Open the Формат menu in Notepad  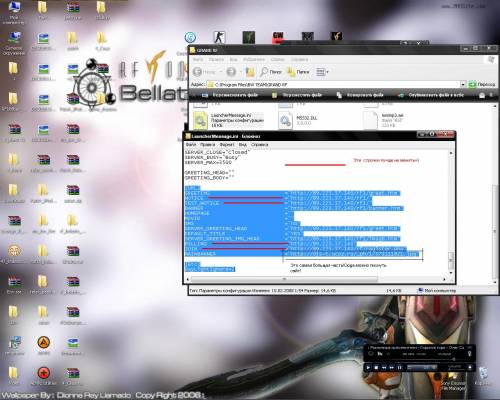(x=227, y=145)
